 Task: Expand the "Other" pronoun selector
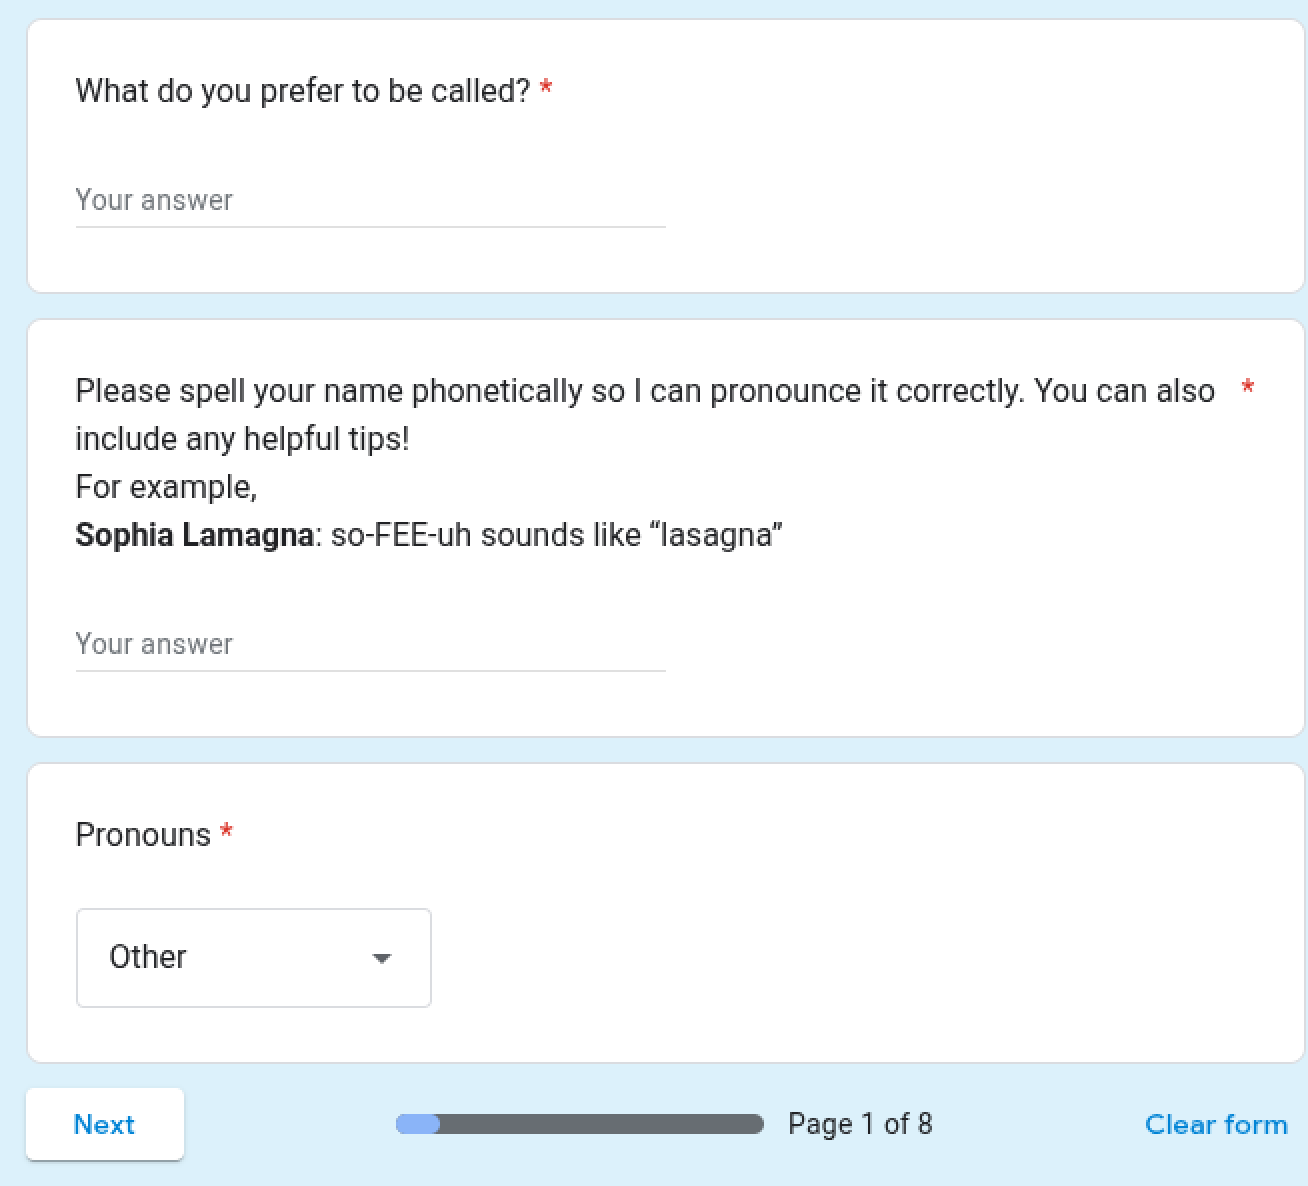[252, 957]
